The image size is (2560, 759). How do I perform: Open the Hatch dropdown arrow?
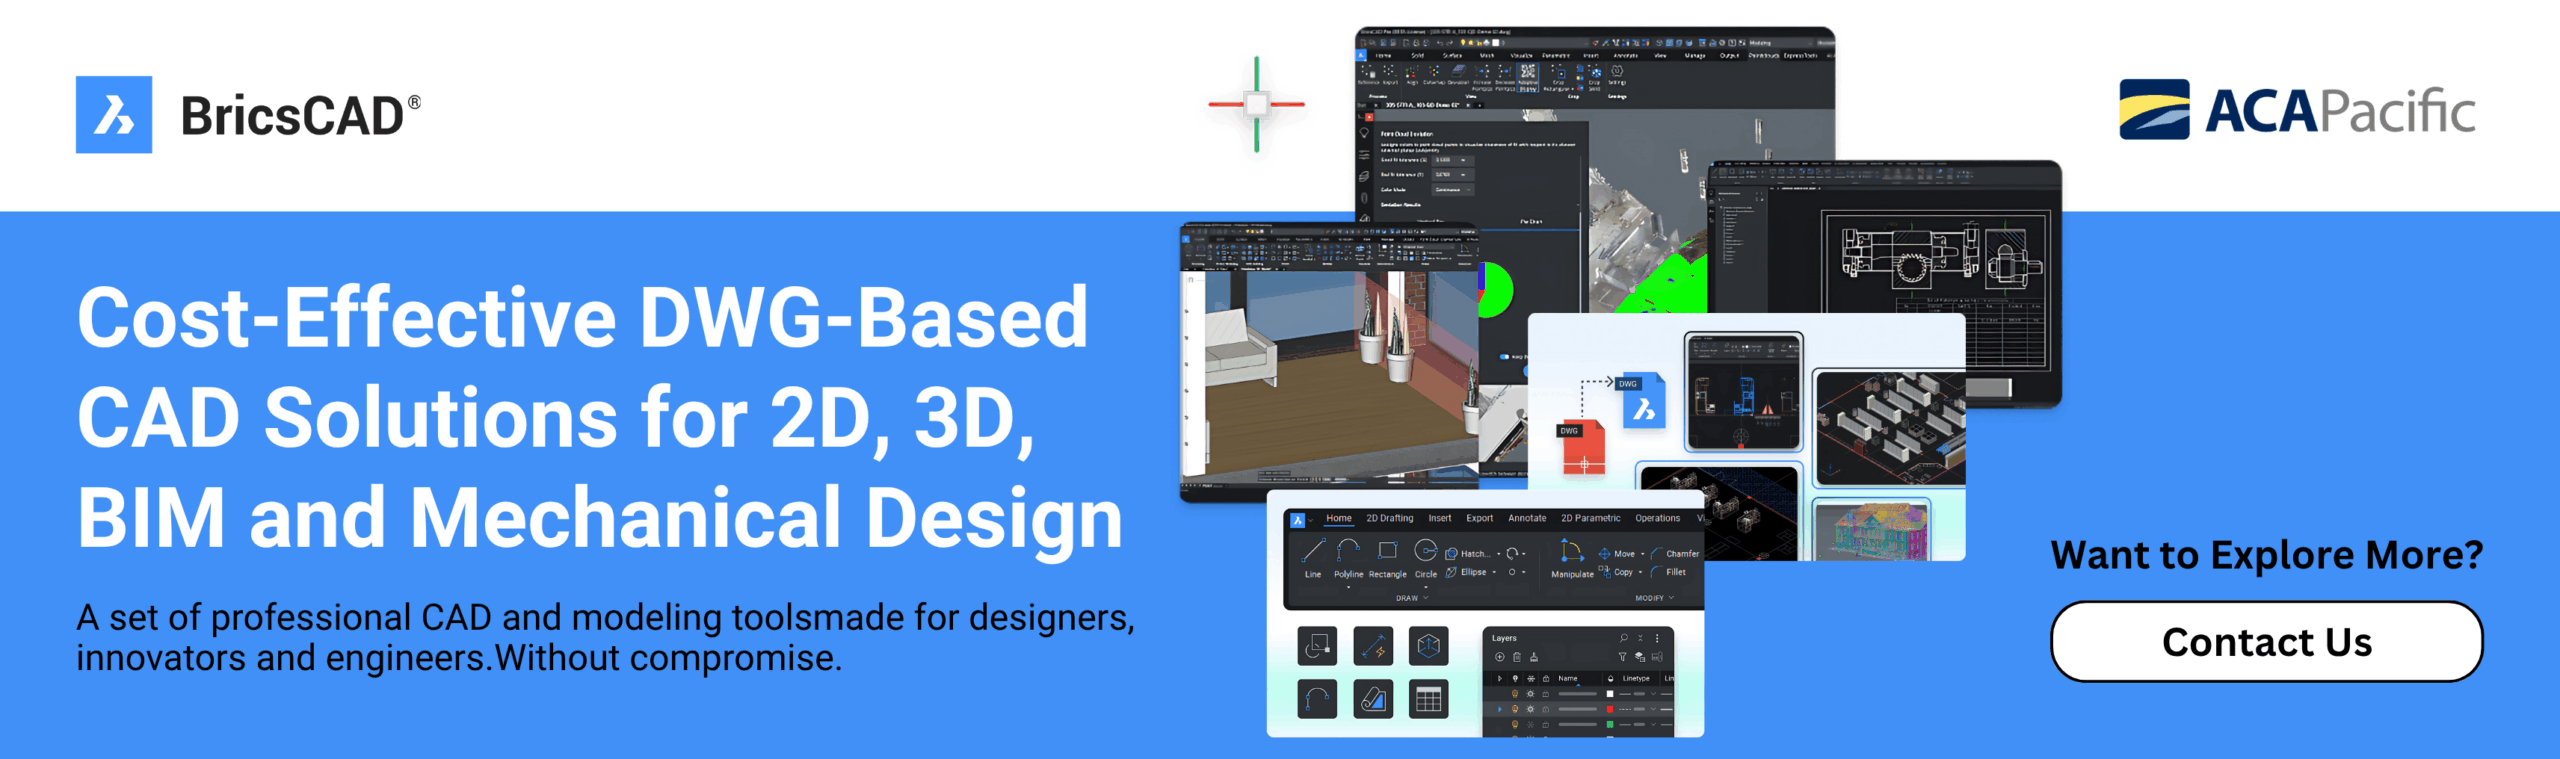click(1498, 553)
